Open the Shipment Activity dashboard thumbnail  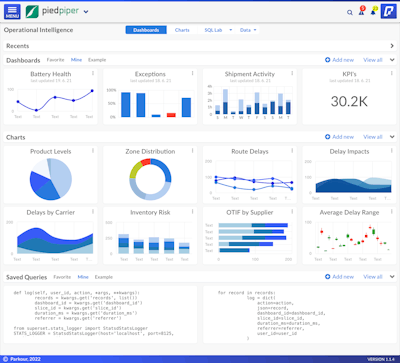[x=250, y=97]
